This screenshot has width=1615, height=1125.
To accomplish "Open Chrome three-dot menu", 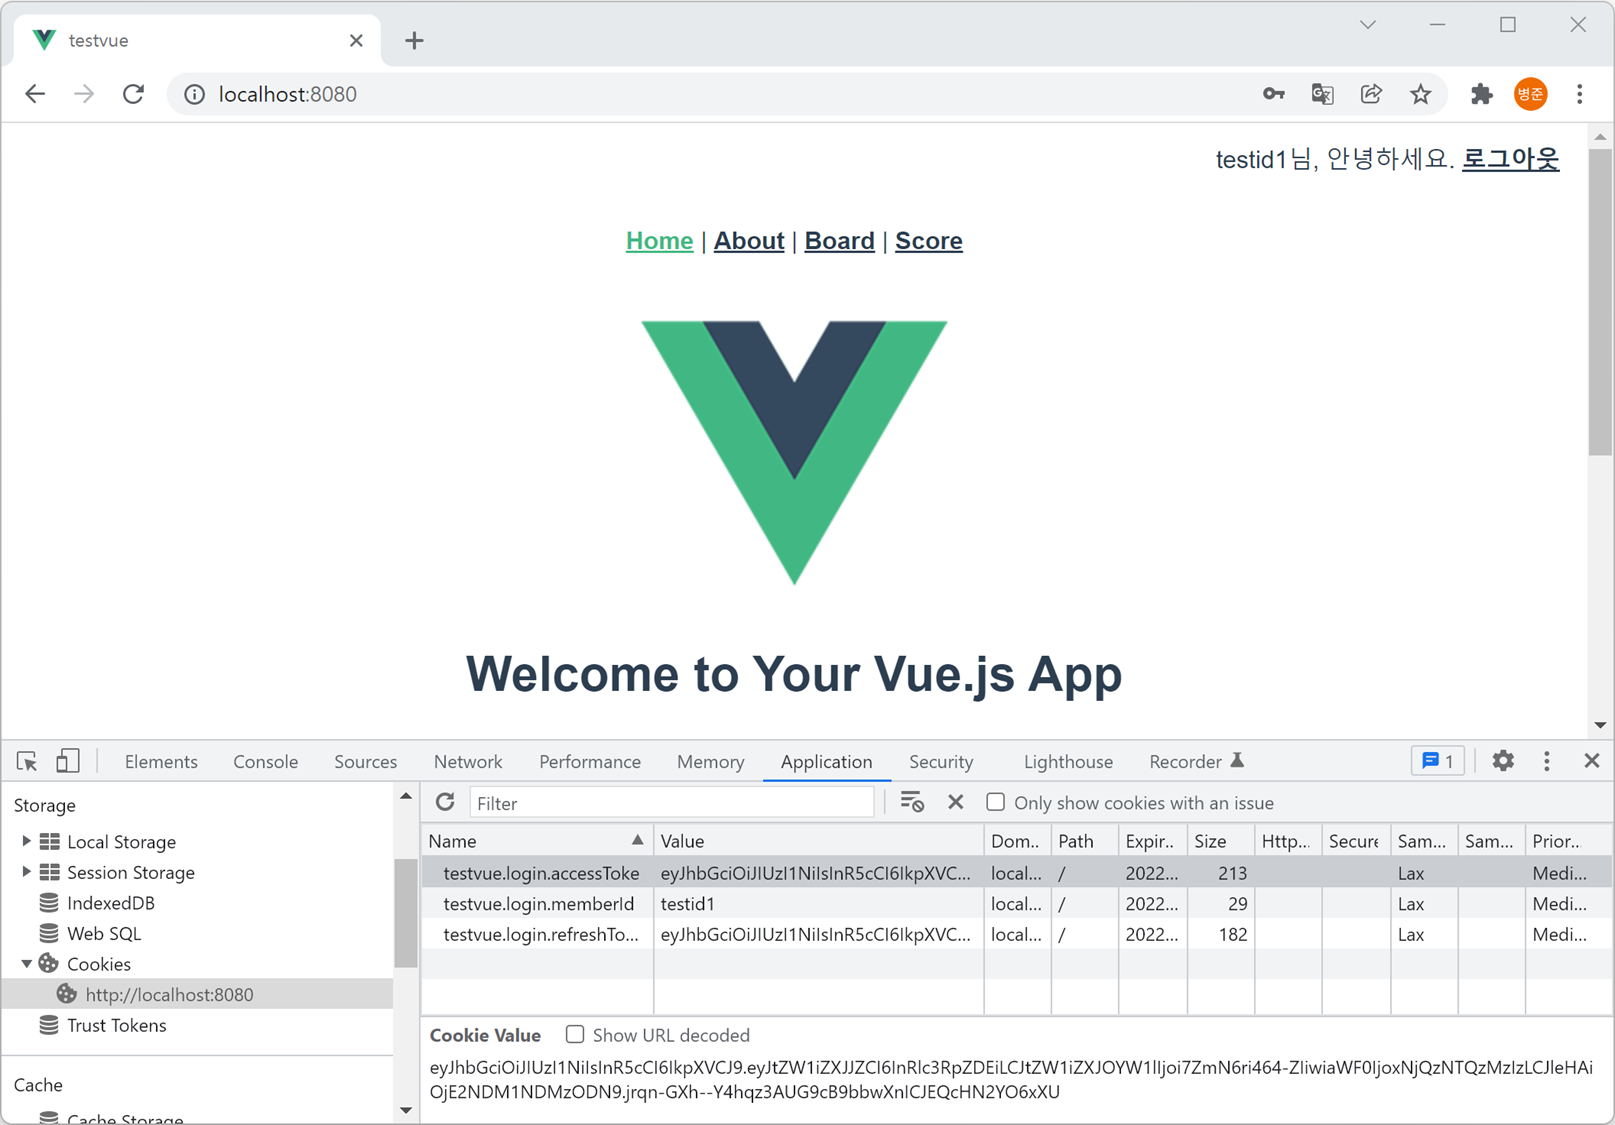I will (x=1580, y=94).
